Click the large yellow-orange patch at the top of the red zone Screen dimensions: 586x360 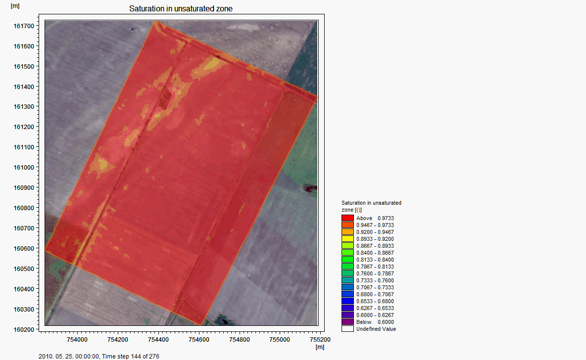pos(209,67)
